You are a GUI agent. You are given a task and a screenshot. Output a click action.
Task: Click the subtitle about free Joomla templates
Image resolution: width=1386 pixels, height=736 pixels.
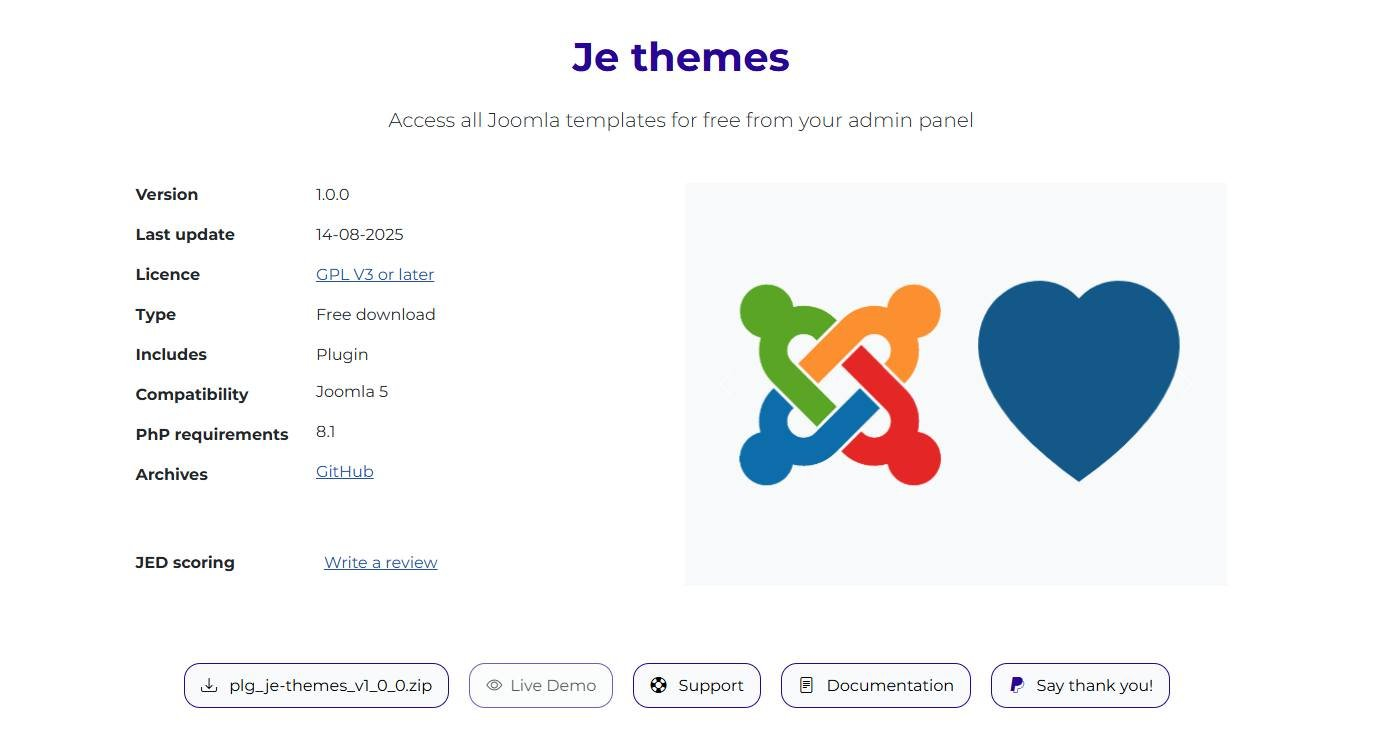pyautogui.click(x=681, y=121)
